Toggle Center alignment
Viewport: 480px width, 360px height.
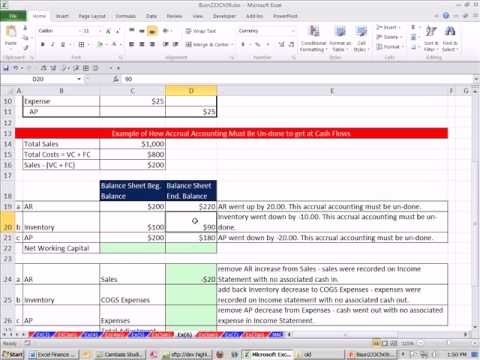142,44
